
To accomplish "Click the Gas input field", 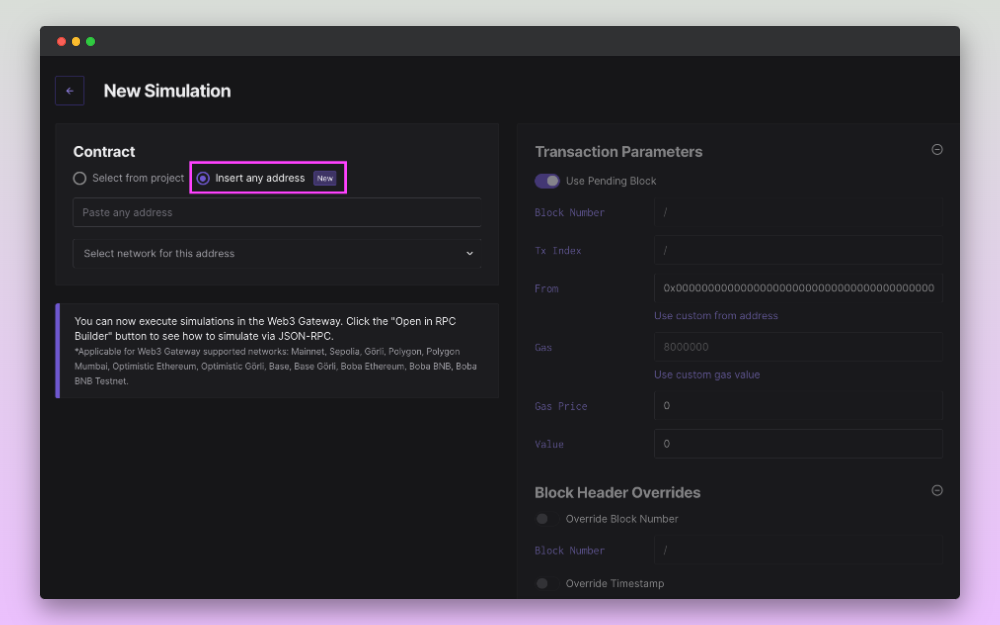I will pyautogui.click(x=798, y=347).
